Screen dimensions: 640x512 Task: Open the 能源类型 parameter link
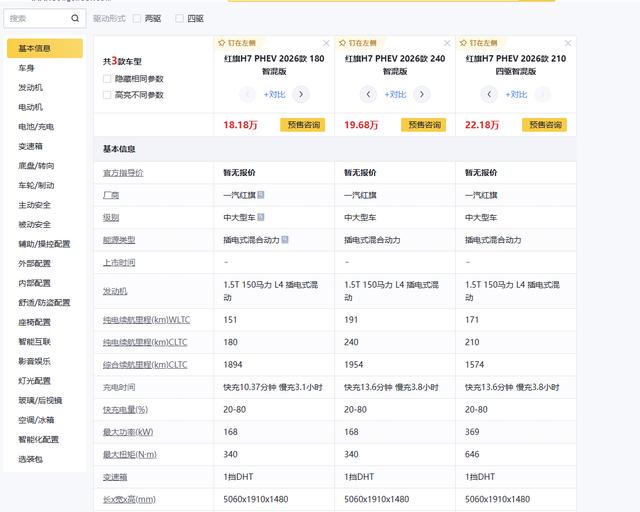[x=119, y=240]
